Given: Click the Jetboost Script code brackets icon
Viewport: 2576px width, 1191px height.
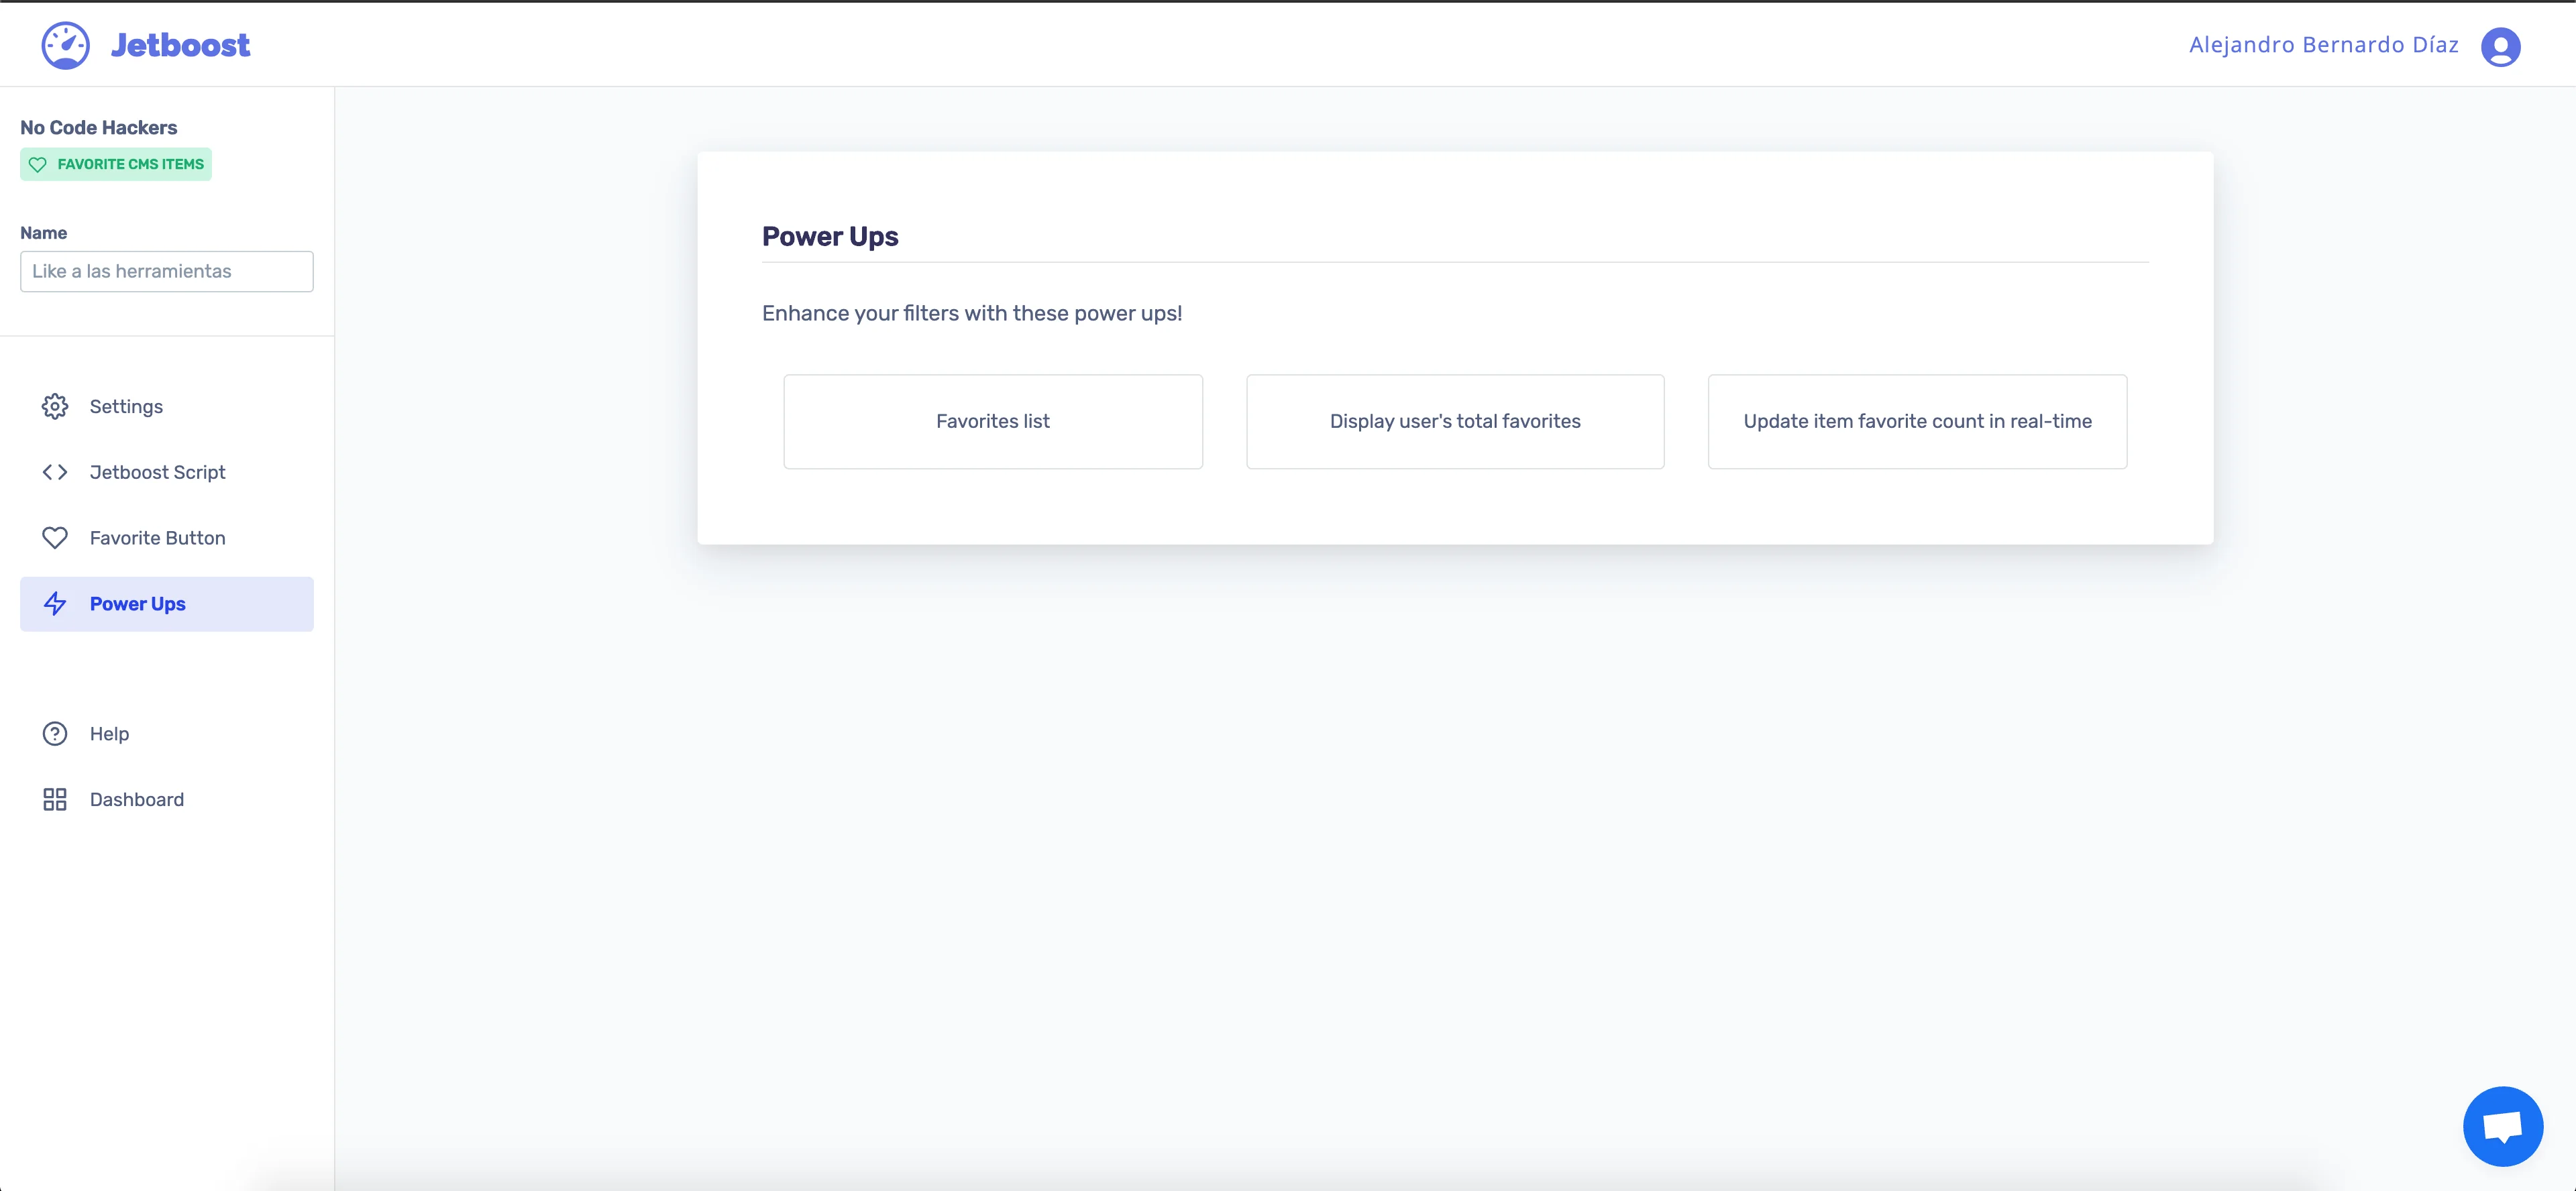Looking at the screenshot, I should pyautogui.click(x=55, y=472).
